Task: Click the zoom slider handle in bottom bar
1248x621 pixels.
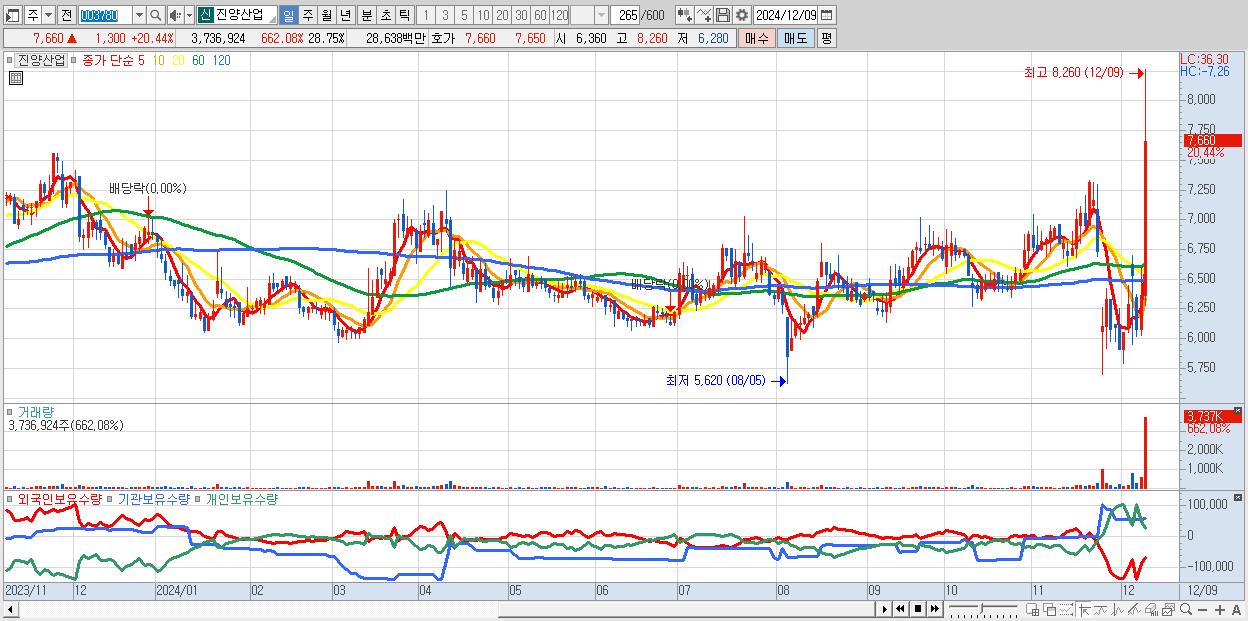Action: (981, 609)
